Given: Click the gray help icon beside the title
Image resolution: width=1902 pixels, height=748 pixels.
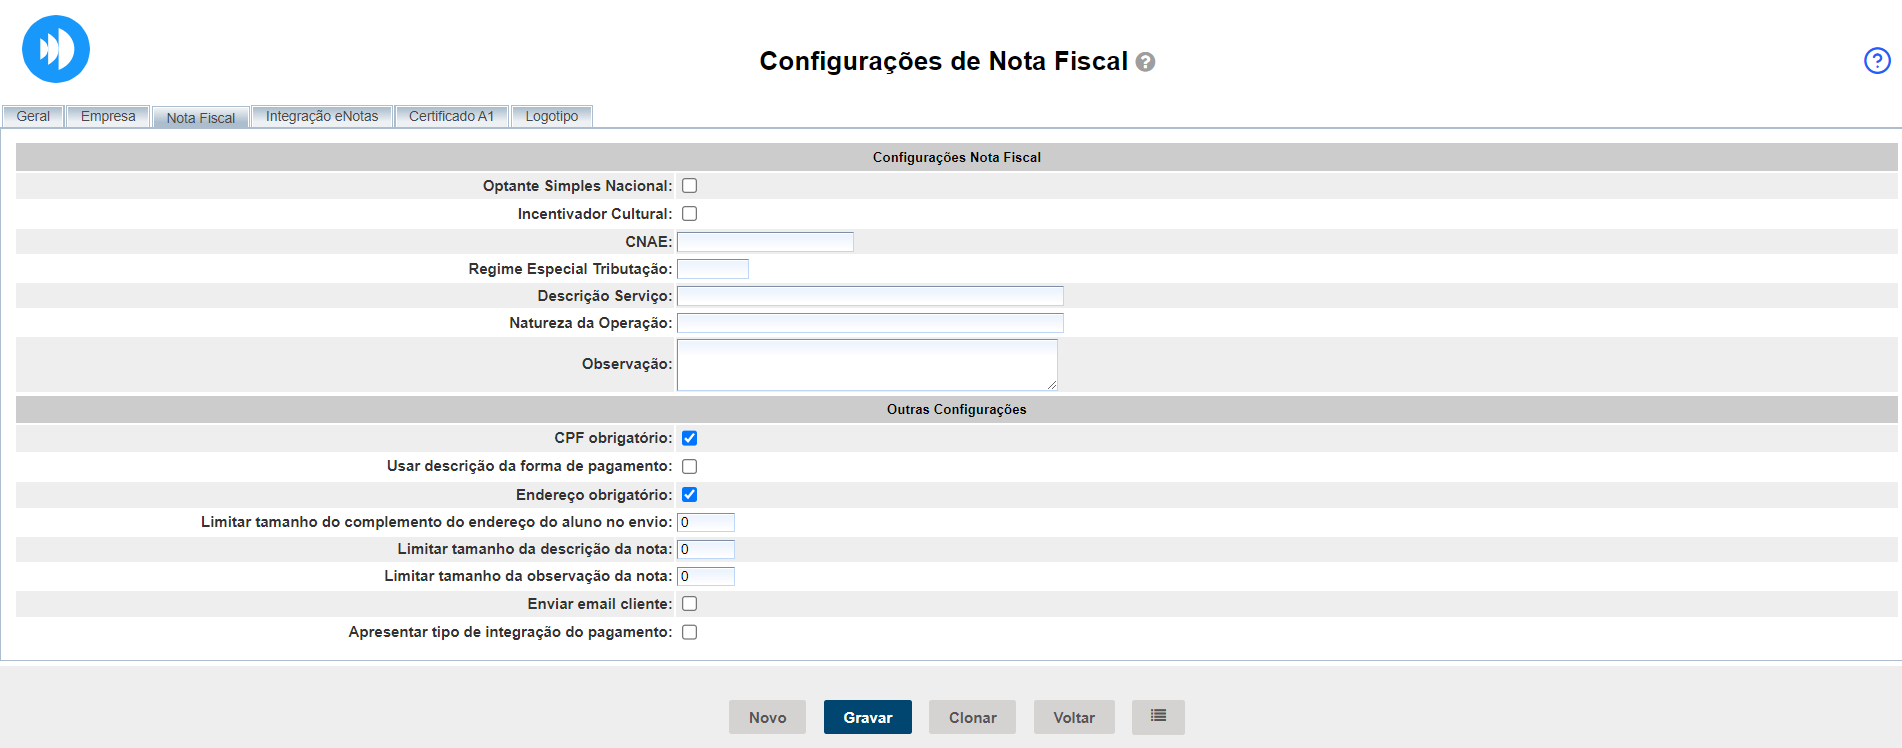Looking at the screenshot, I should coord(1146,62).
